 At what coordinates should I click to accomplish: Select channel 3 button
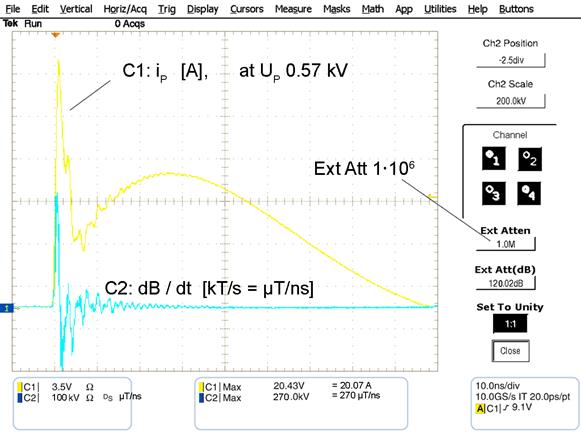click(494, 193)
